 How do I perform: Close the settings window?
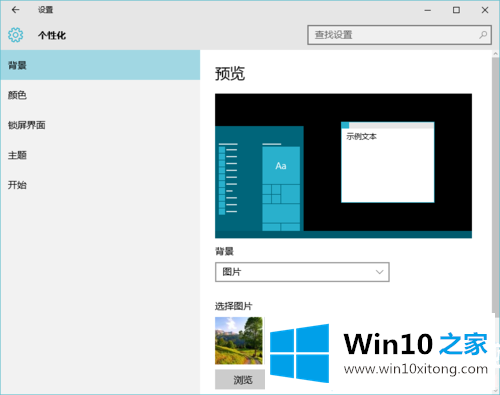(485, 10)
